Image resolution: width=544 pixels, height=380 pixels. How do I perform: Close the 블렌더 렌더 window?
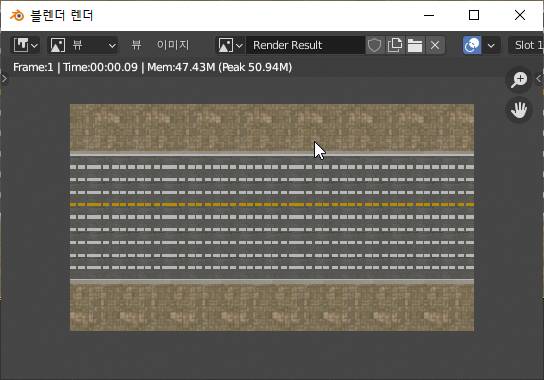[x=520, y=15]
